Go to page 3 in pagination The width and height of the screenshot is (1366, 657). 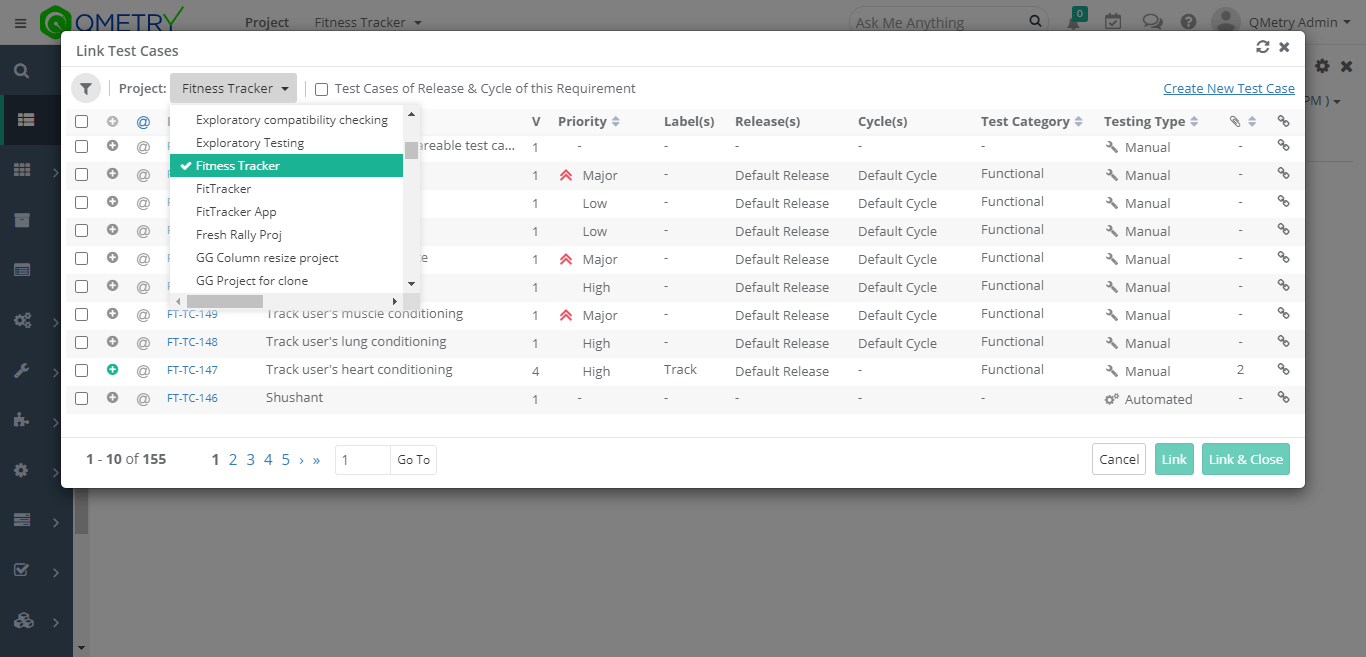coord(250,460)
